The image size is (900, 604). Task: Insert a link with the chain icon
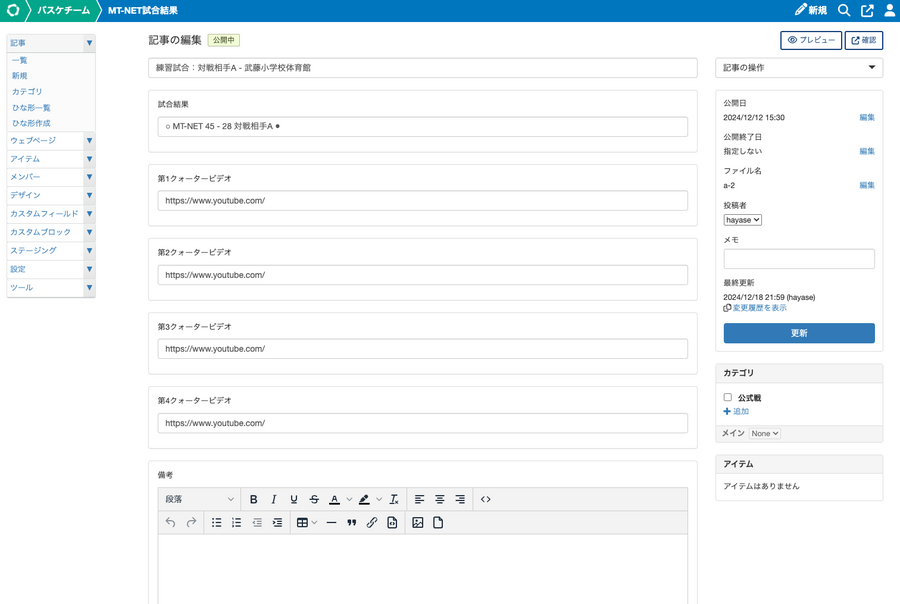click(x=372, y=522)
